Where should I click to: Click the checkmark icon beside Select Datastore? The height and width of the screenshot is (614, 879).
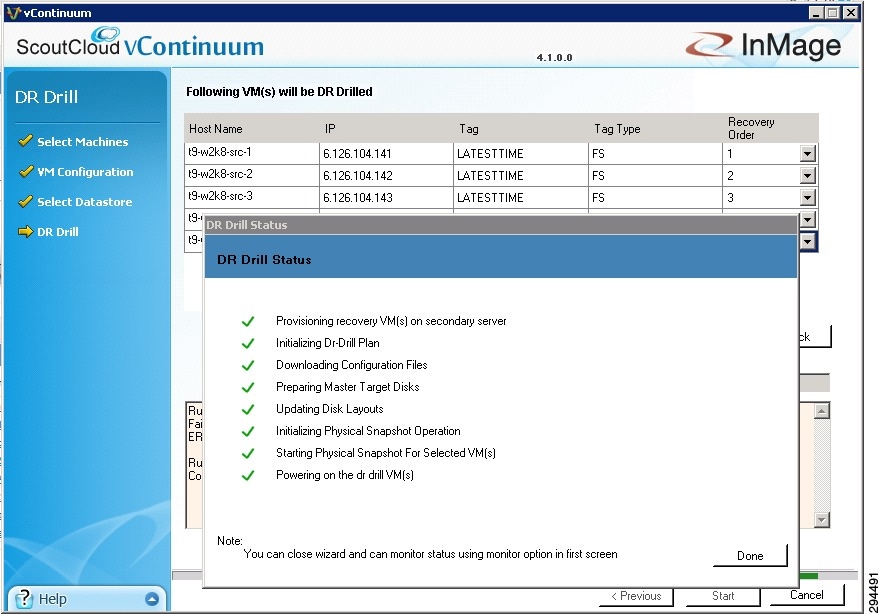coord(25,201)
